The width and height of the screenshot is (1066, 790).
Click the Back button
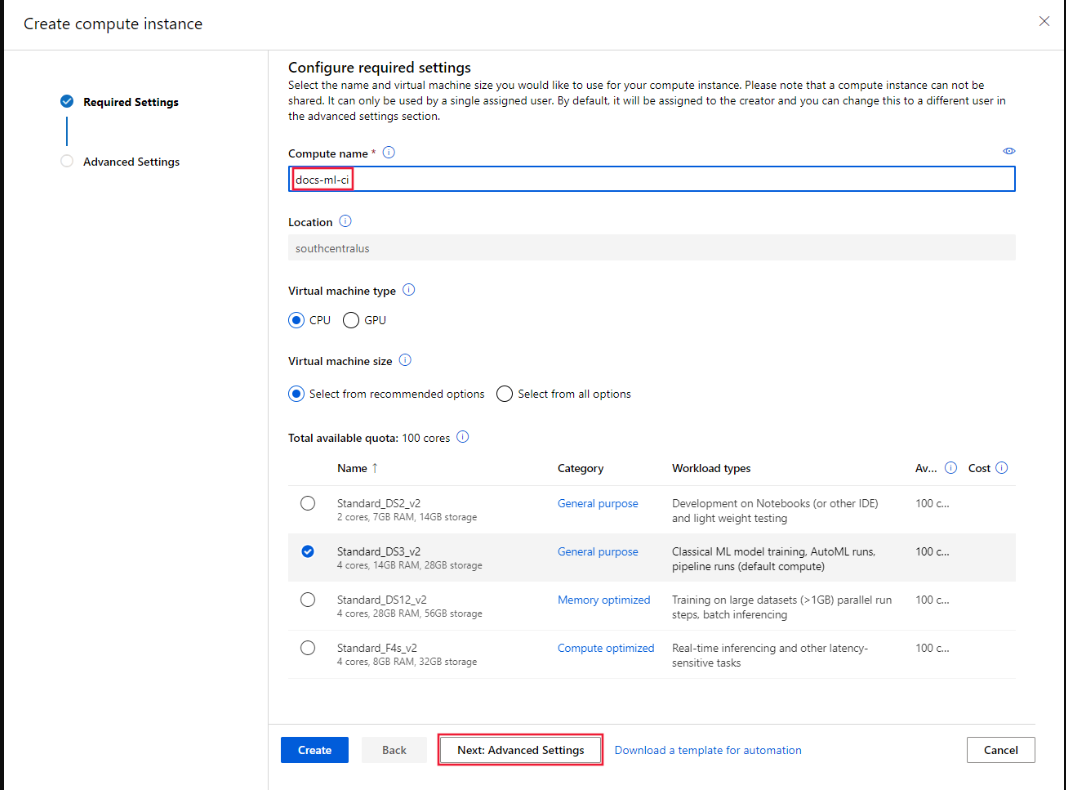pos(394,750)
